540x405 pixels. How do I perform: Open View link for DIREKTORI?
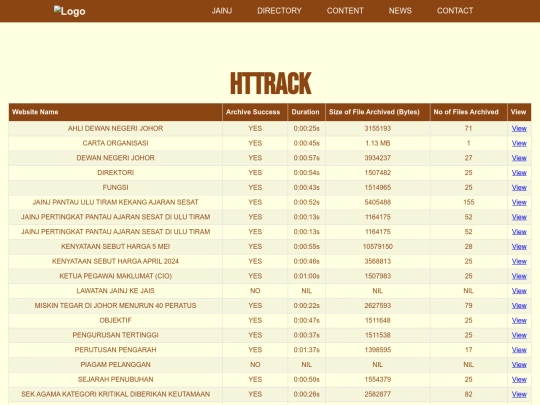[519, 173]
